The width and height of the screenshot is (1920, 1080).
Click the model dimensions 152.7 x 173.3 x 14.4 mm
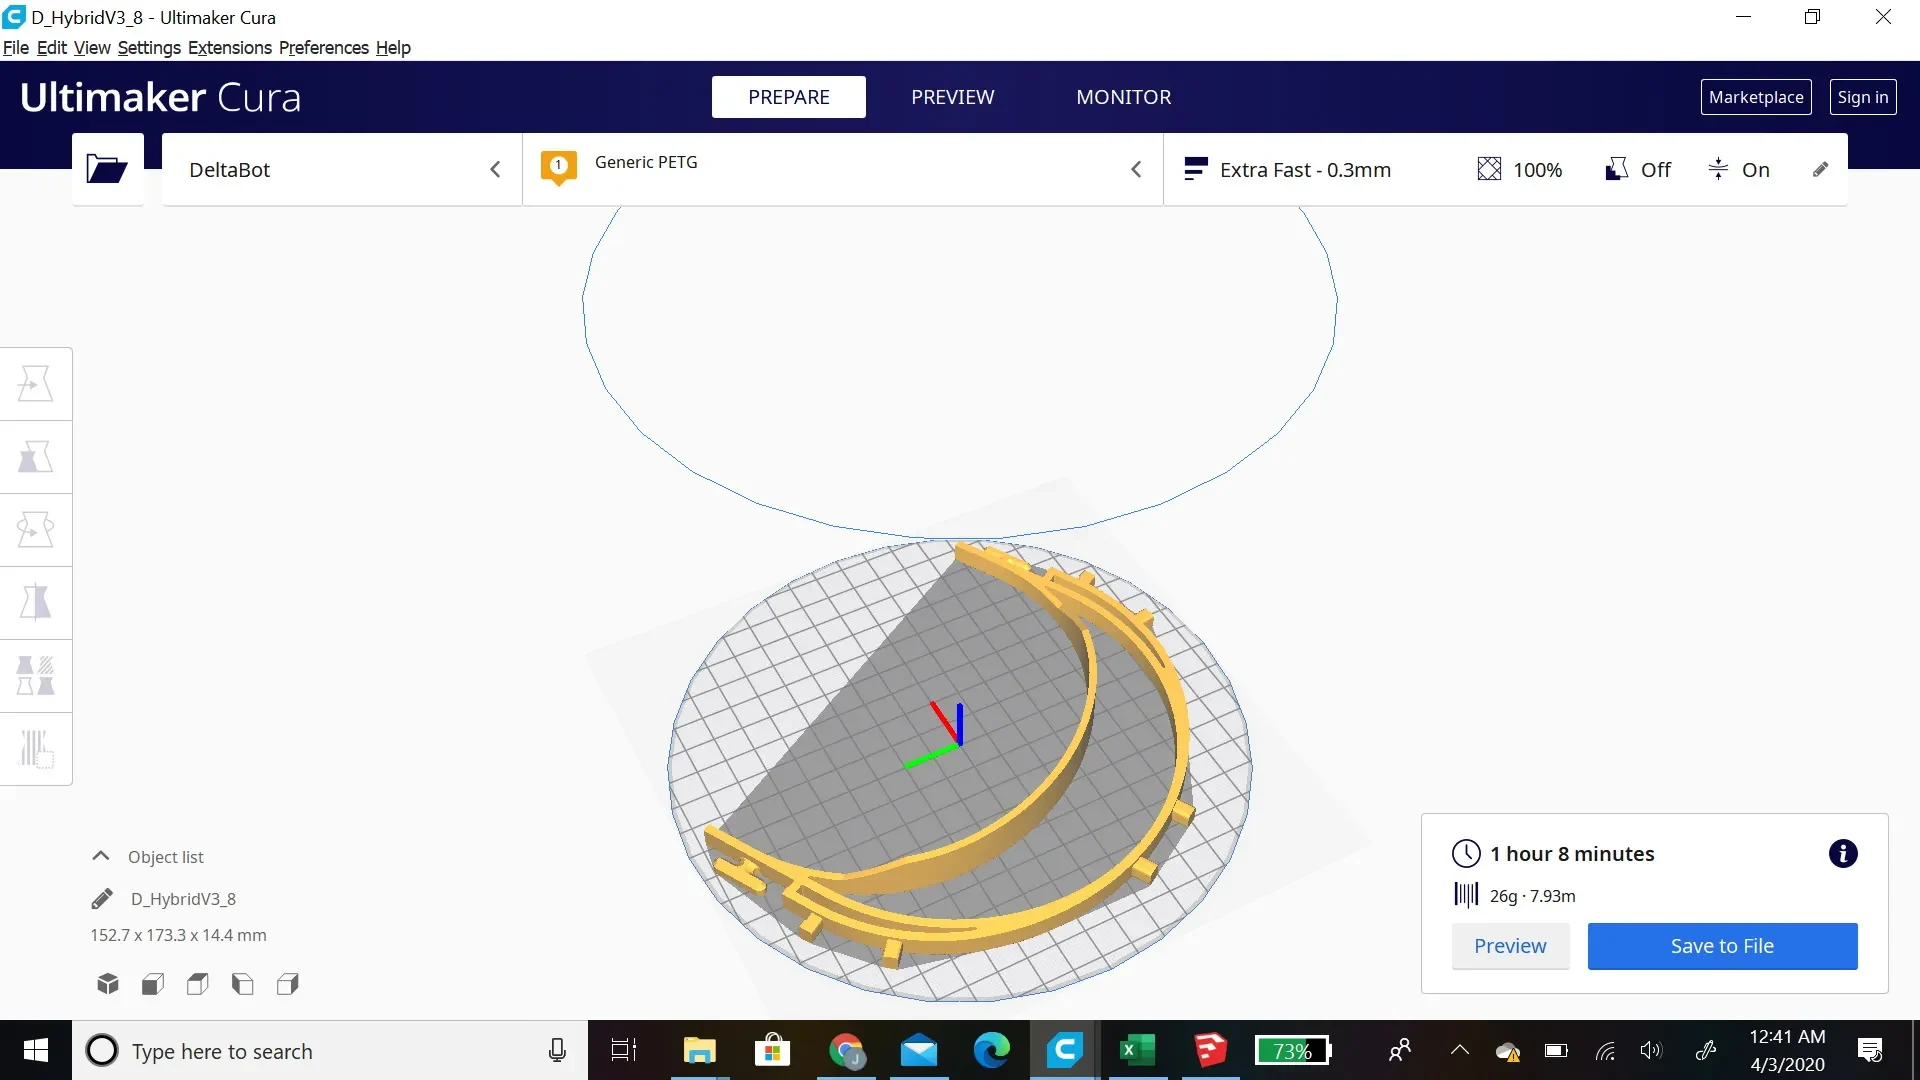click(178, 935)
